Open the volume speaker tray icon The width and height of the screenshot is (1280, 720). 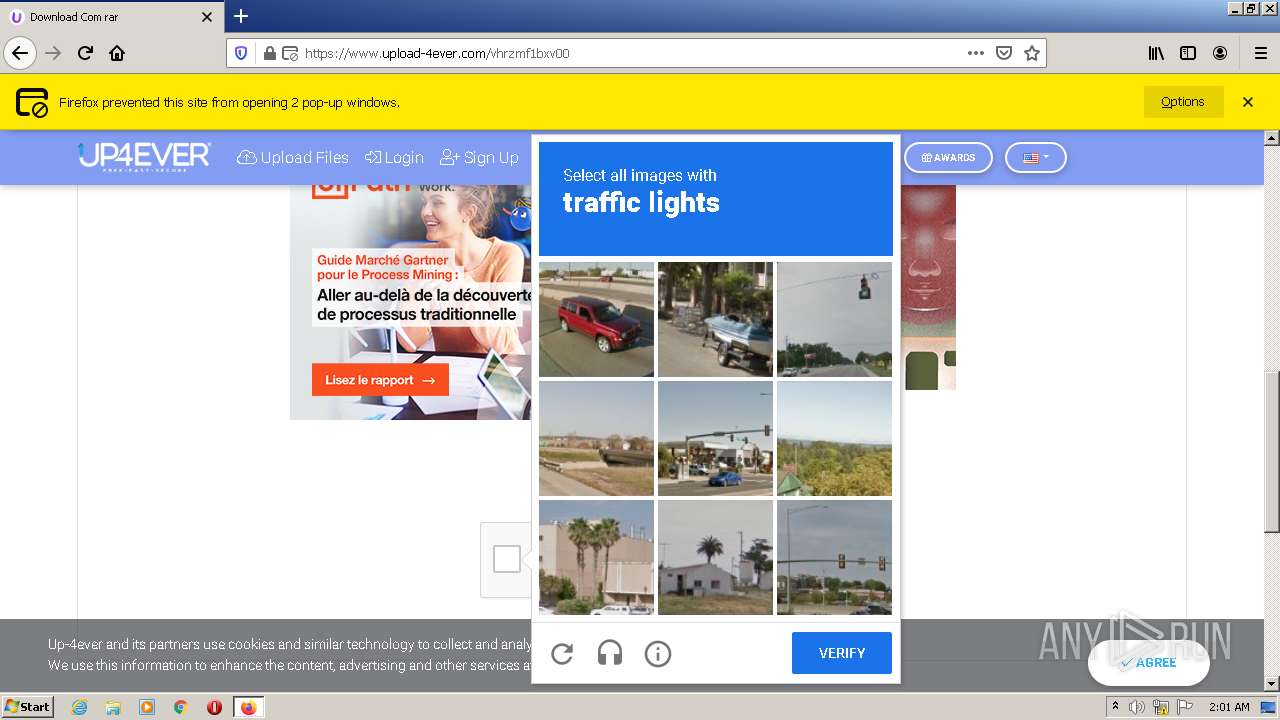(x=1137, y=707)
